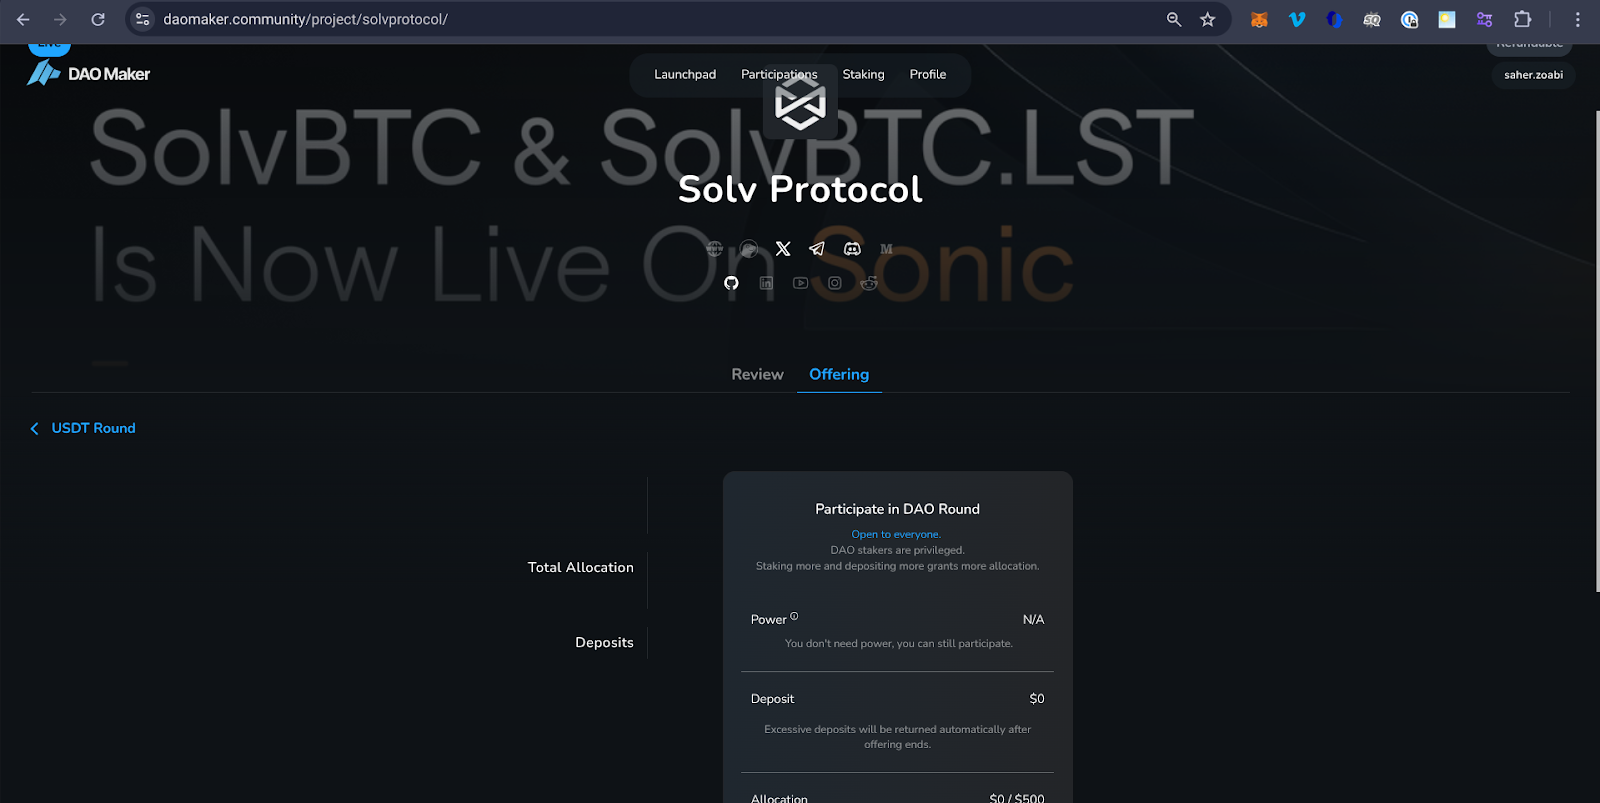Click the Solv Protocol logo icon

tap(800, 102)
